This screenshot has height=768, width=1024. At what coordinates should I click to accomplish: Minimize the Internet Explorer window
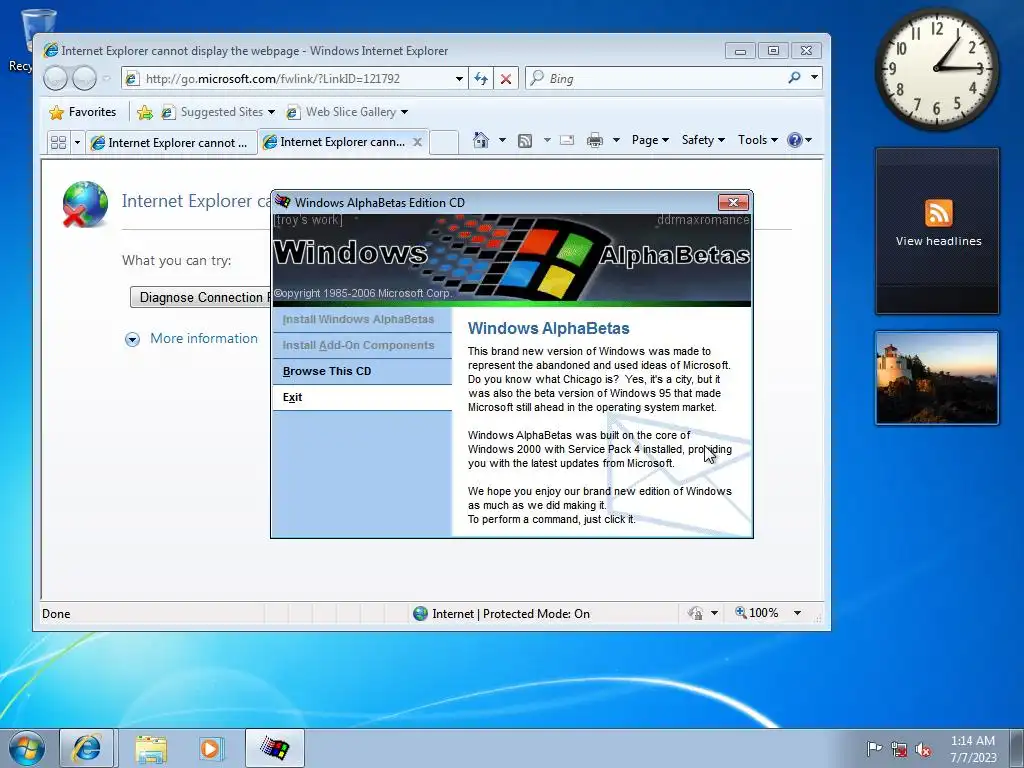740,51
